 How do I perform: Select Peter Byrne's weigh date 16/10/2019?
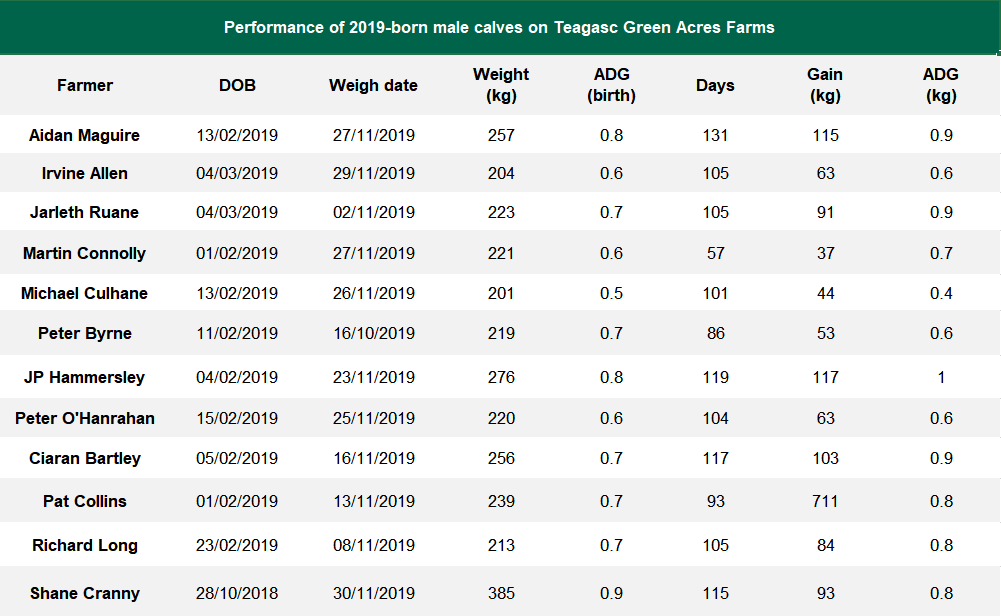[374, 333]
